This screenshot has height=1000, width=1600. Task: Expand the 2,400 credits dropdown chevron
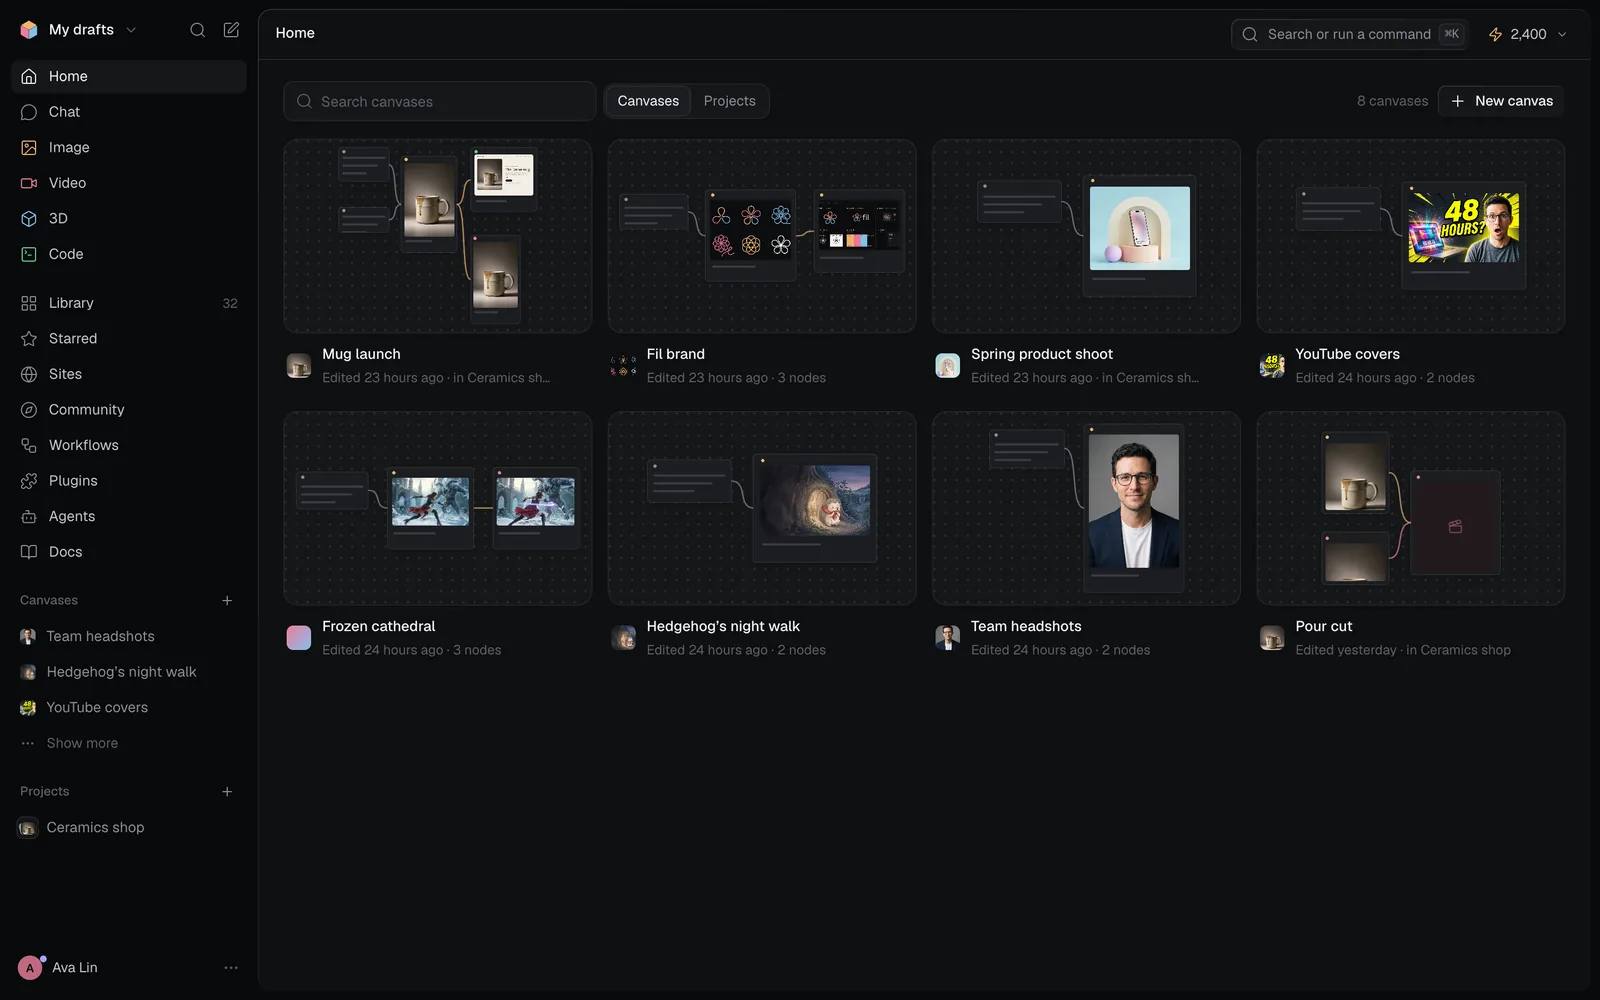[x=1562, y=34]
